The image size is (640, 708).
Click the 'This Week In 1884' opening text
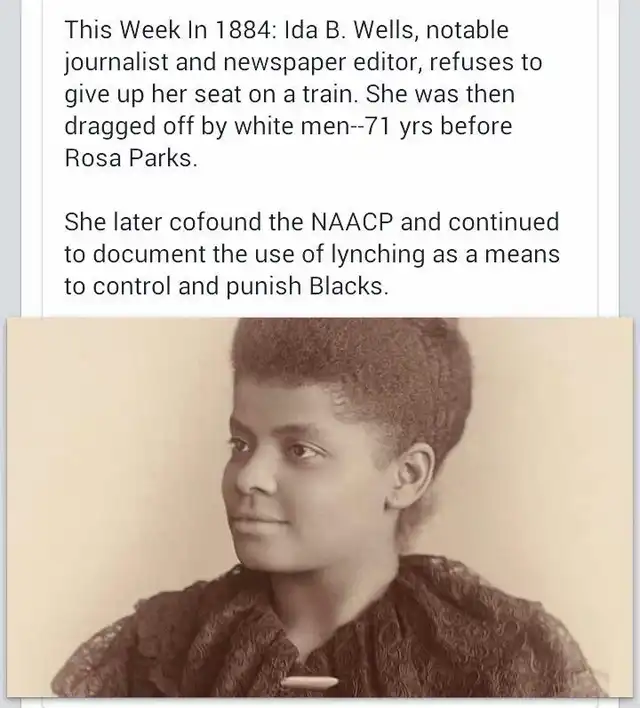169,30
